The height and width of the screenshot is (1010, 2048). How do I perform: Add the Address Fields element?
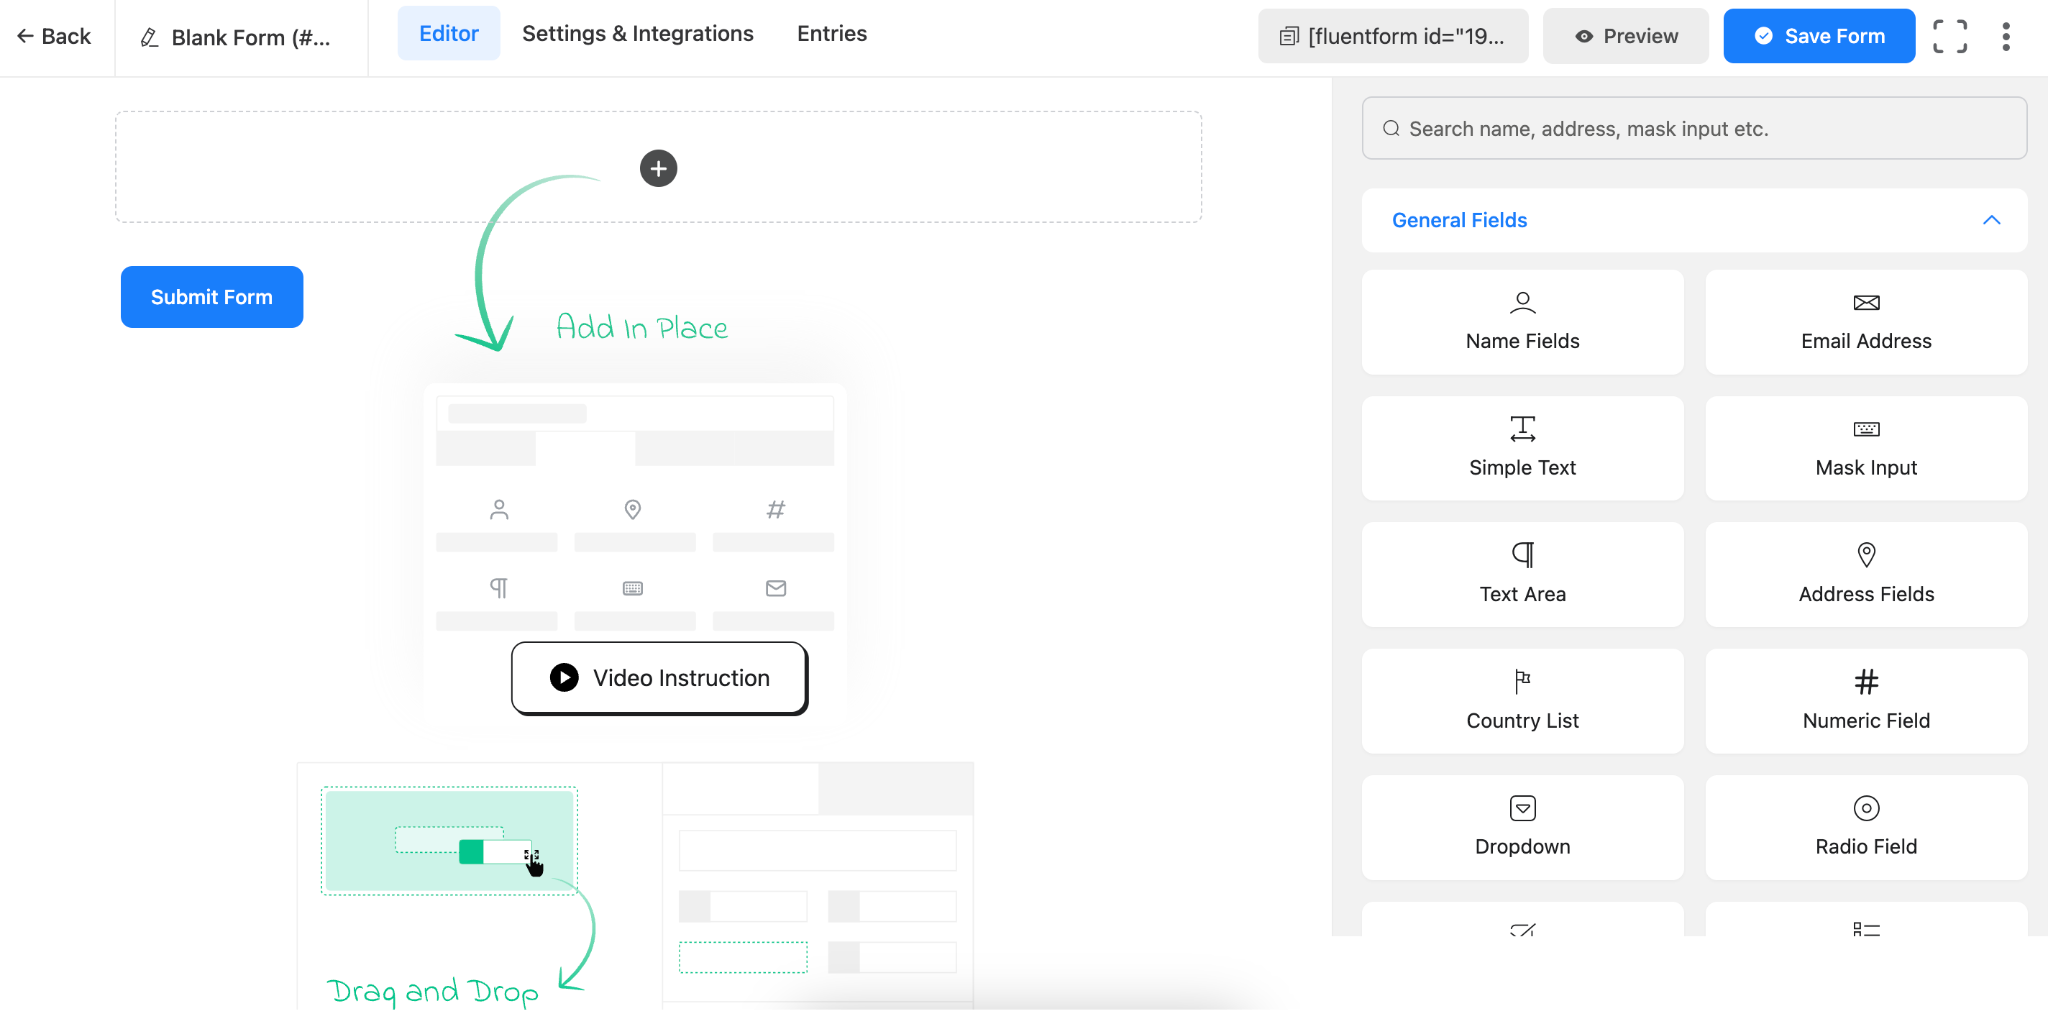[x=1865, y=573]
